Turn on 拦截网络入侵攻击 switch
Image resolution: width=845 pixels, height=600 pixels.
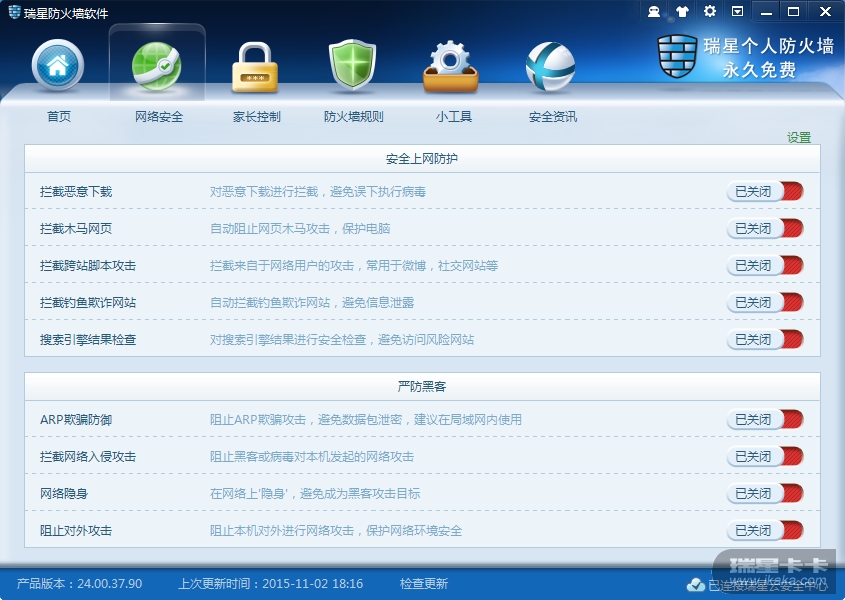[765, 457]
